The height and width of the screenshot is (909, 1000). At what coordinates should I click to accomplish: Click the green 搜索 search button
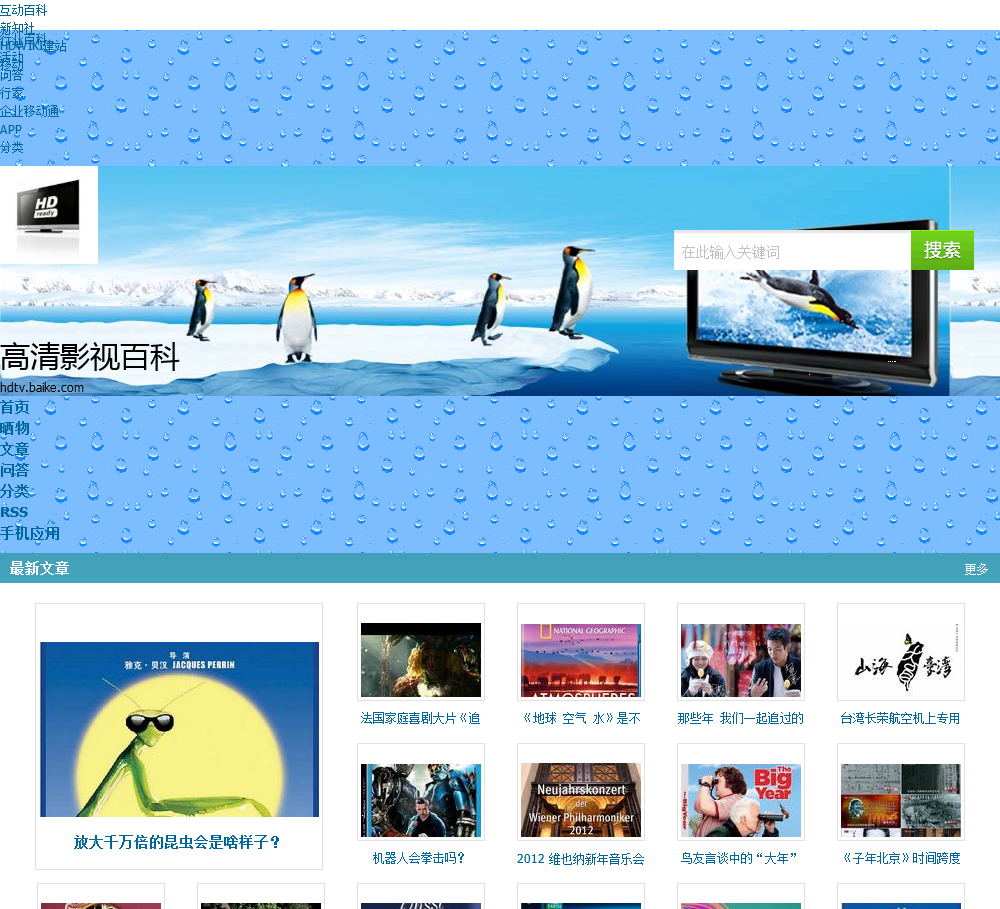(942, 250)
